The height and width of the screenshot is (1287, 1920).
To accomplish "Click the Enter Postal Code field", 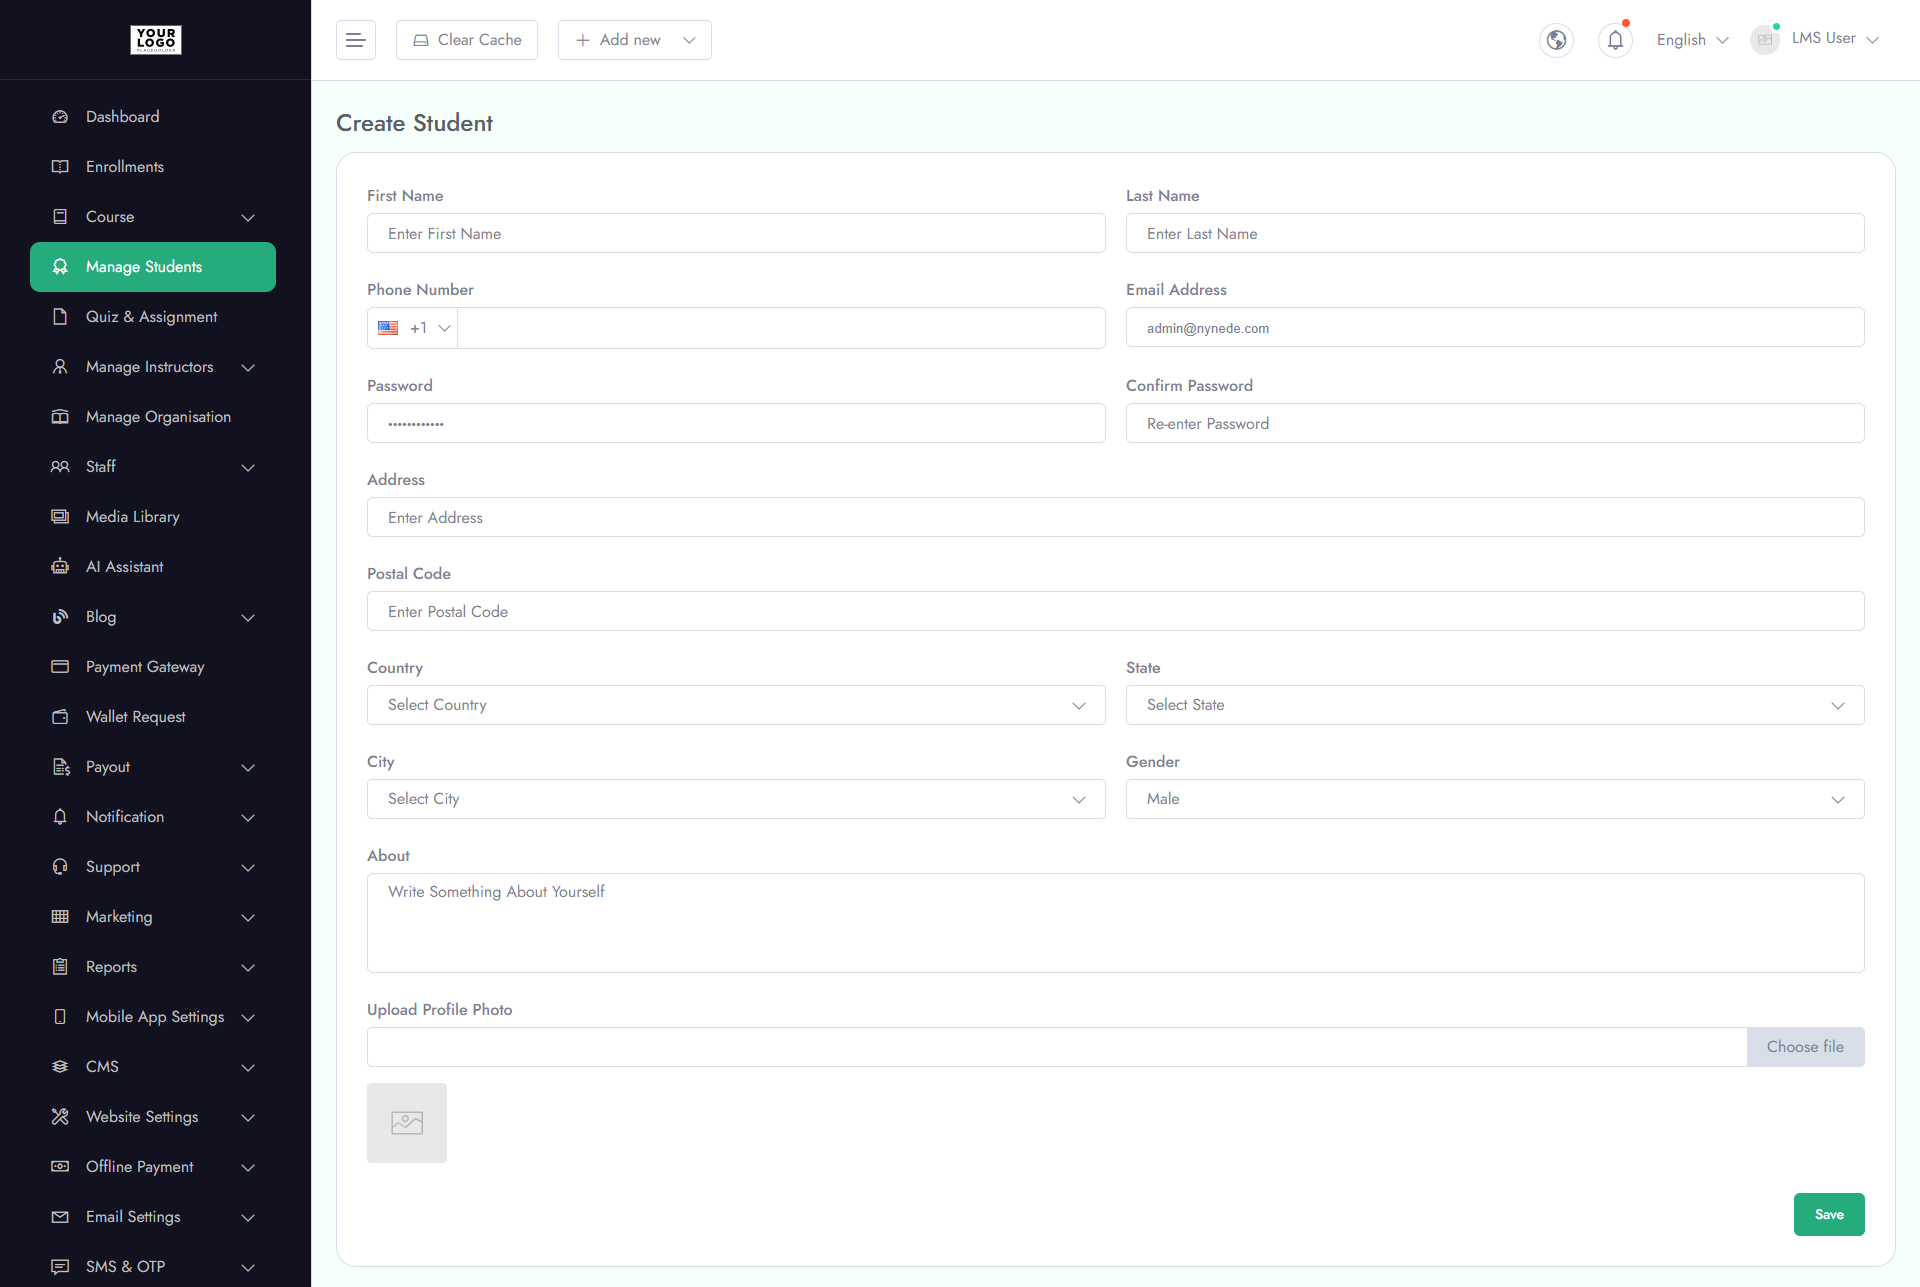I will click(1116, 611).
